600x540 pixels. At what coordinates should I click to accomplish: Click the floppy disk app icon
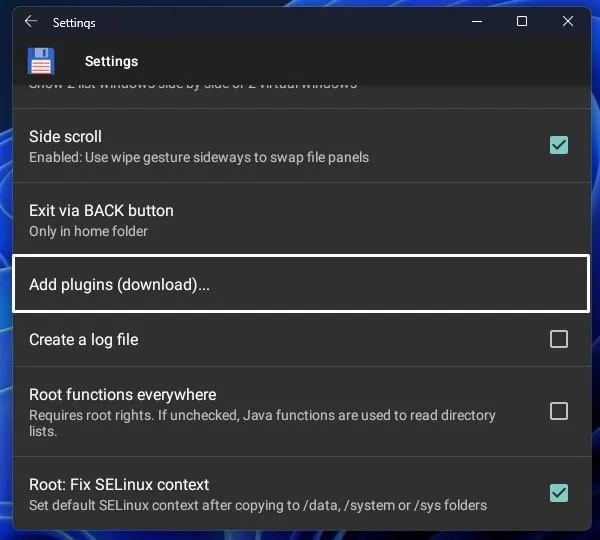click(41, 61)
